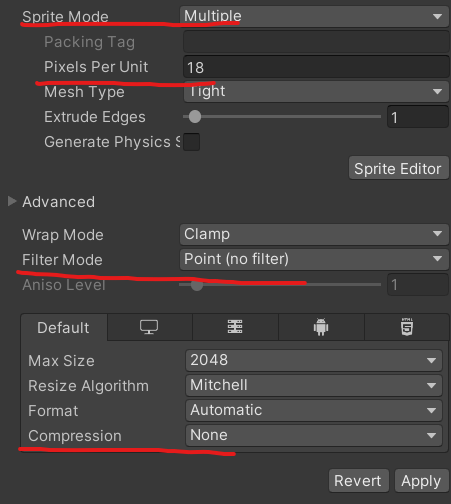Open the Max Size dropdown
The width and height of the screenshot is (451, 504).
314,360
